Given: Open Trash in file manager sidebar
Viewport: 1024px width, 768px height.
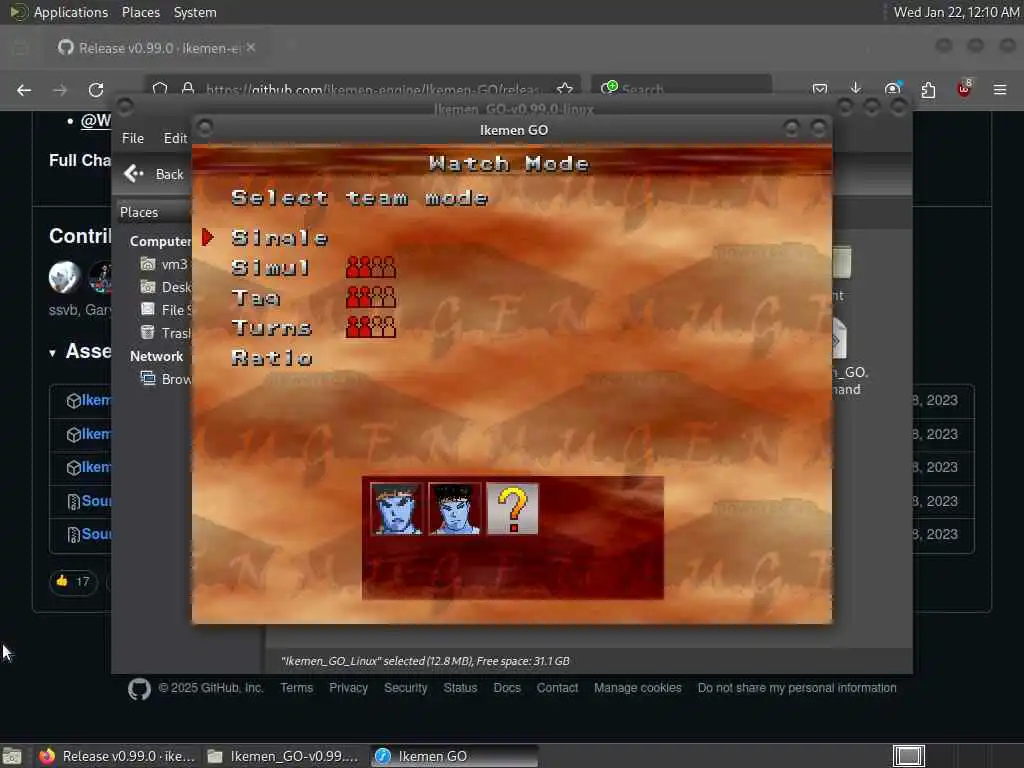Looking at the screenshot, I should click(165, 332).
